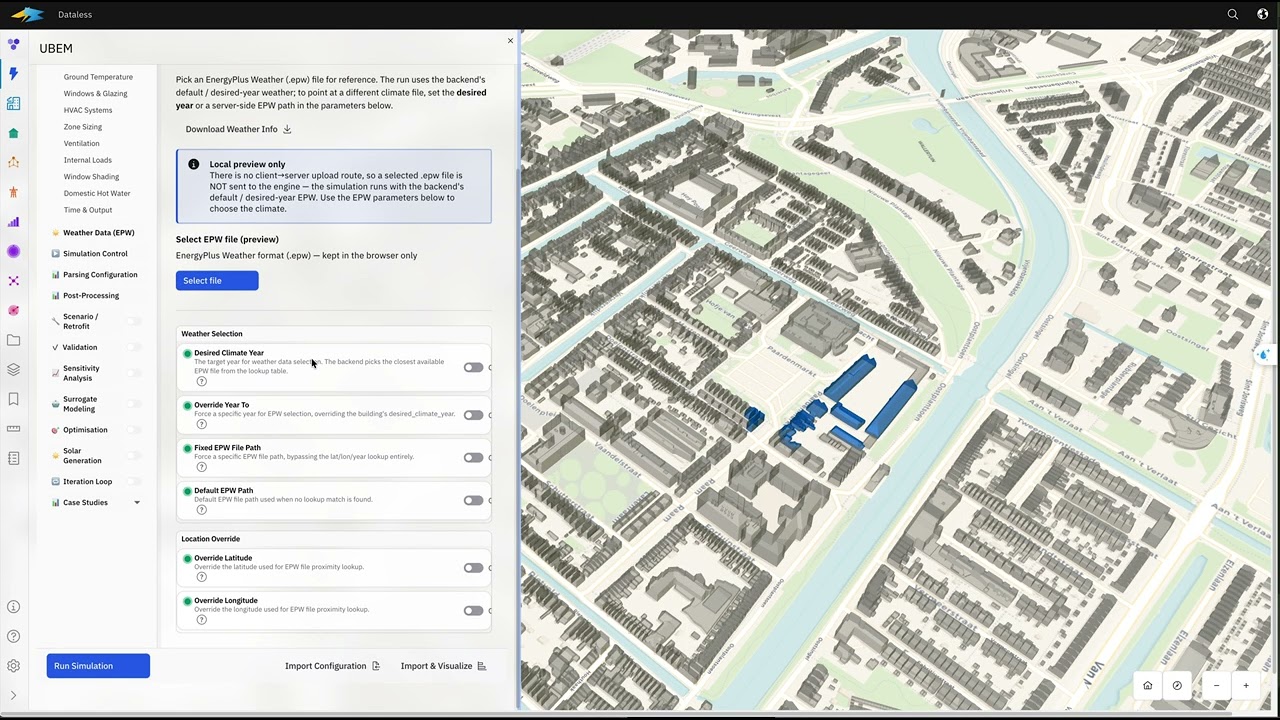Click the bookmark sidebar icon
This screenshot has width=1280, height=720.
(13, 399)
